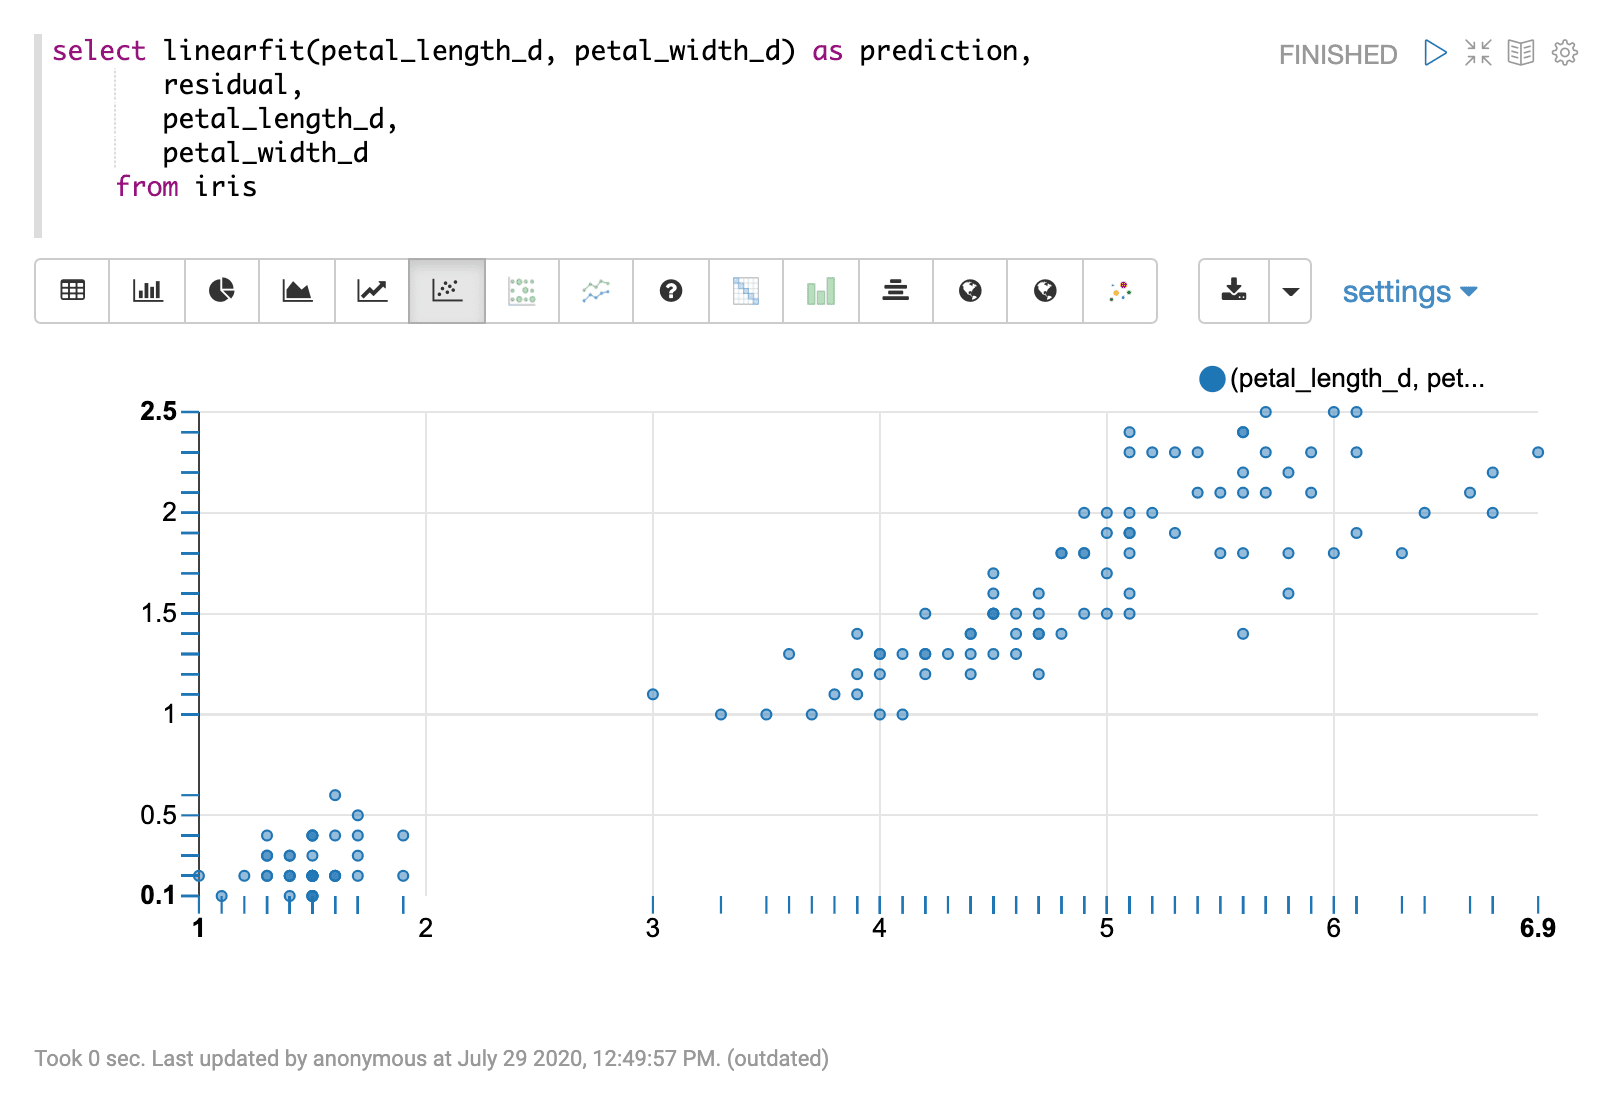Open the book/report view icon
The image size is (1614, 1098).
pyautogui.click(x=1520, y=54)
